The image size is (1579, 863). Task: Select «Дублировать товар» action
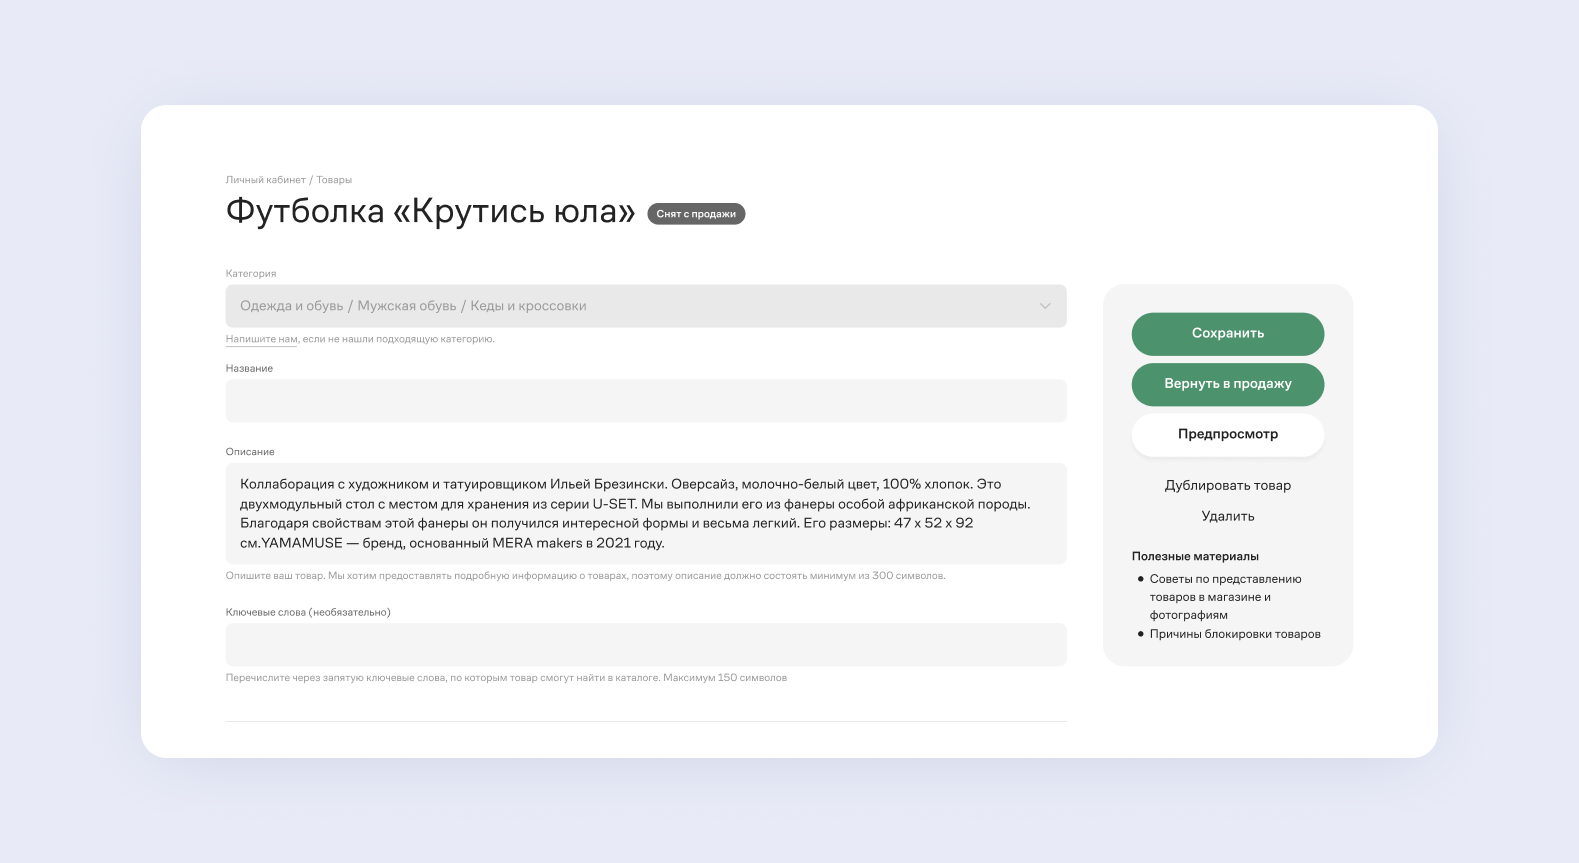coord(1227,486)
